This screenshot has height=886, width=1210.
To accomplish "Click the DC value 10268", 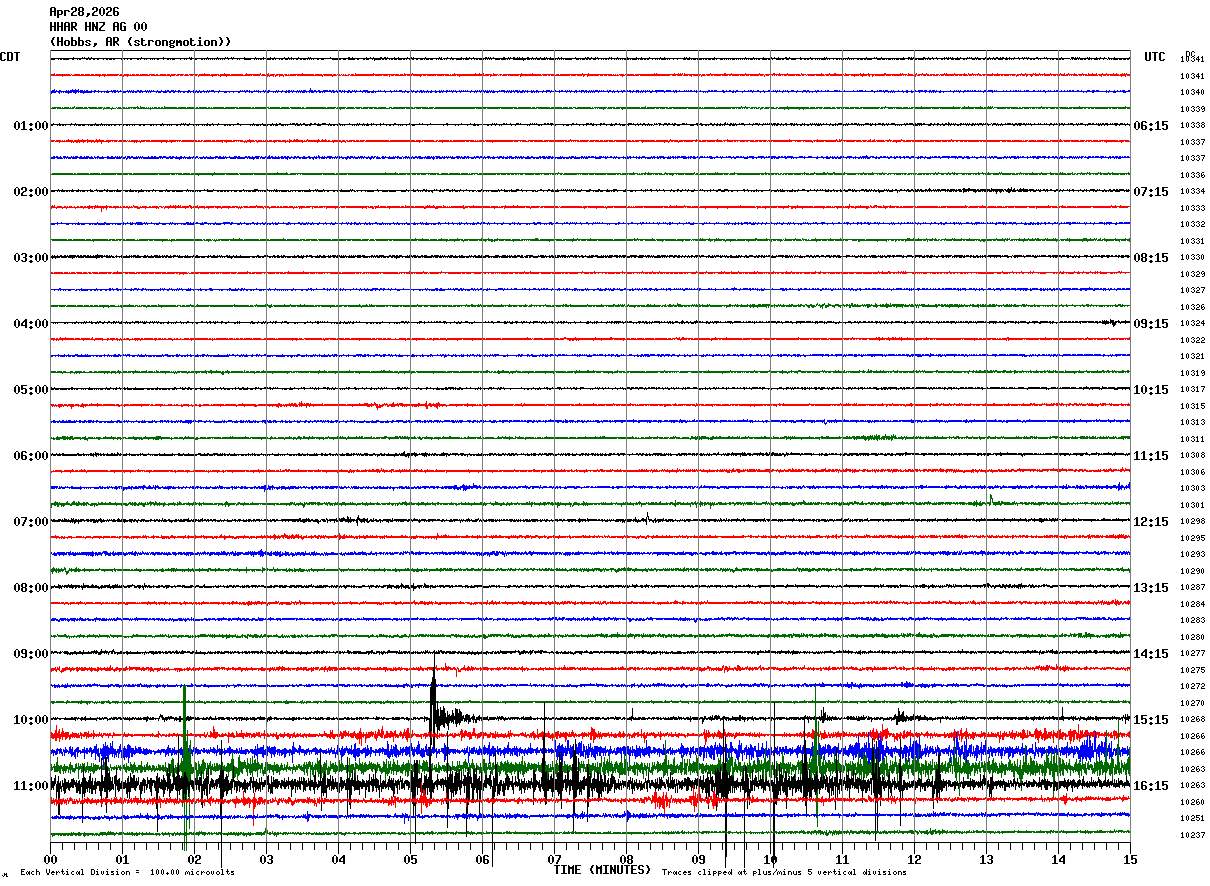I will (1192, 720).
